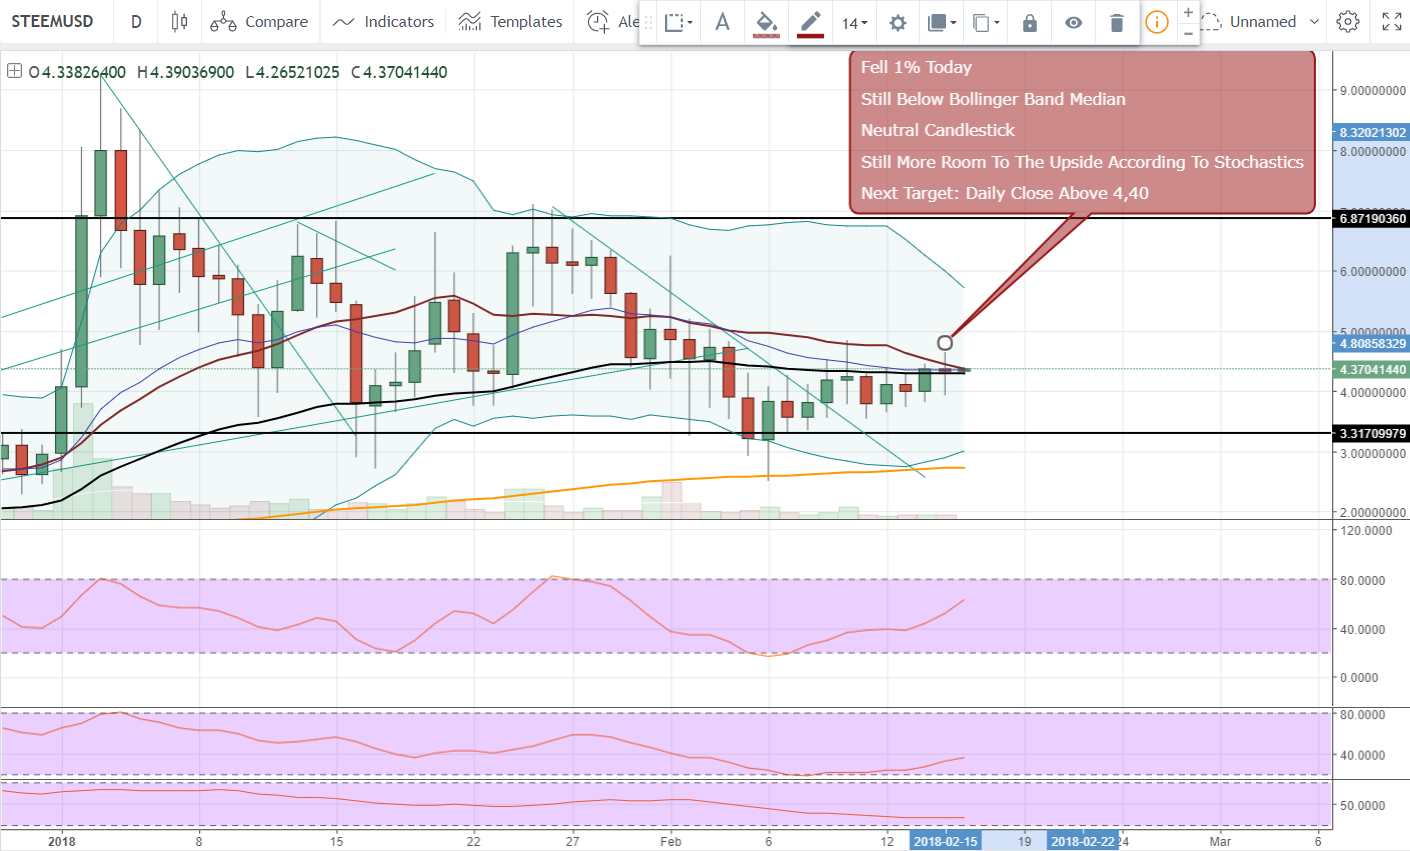This screenshot has width=1410, height=851.
Task: Click the Mar label on time axis
Action: coord(1220,841)
